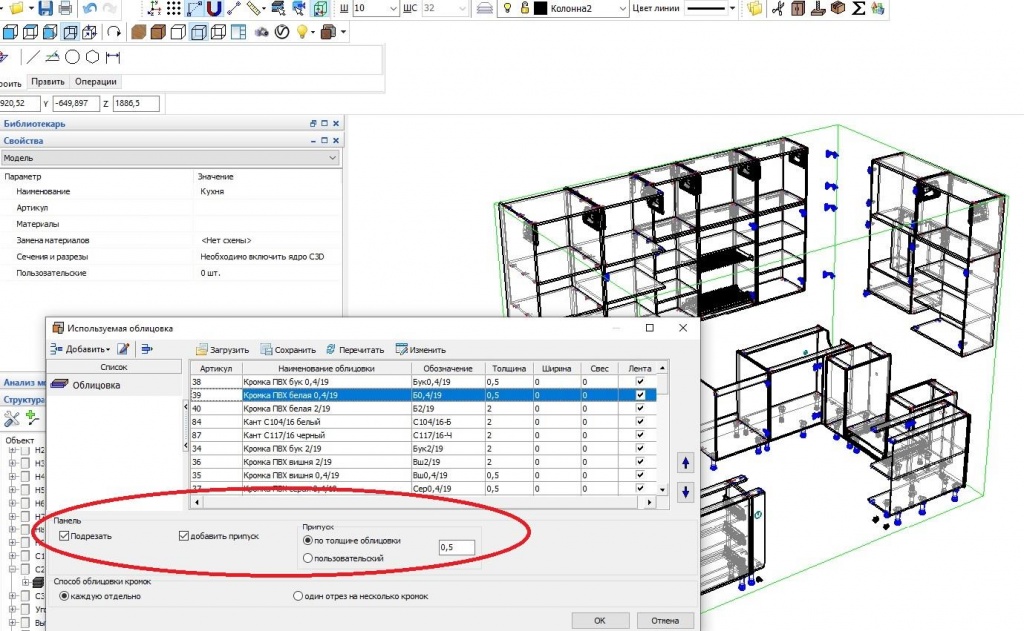Image resolution: width=1024 pixels, height=631 pixels.
Task: Toggle the magnet snap tool
Action: pos(214,8)
